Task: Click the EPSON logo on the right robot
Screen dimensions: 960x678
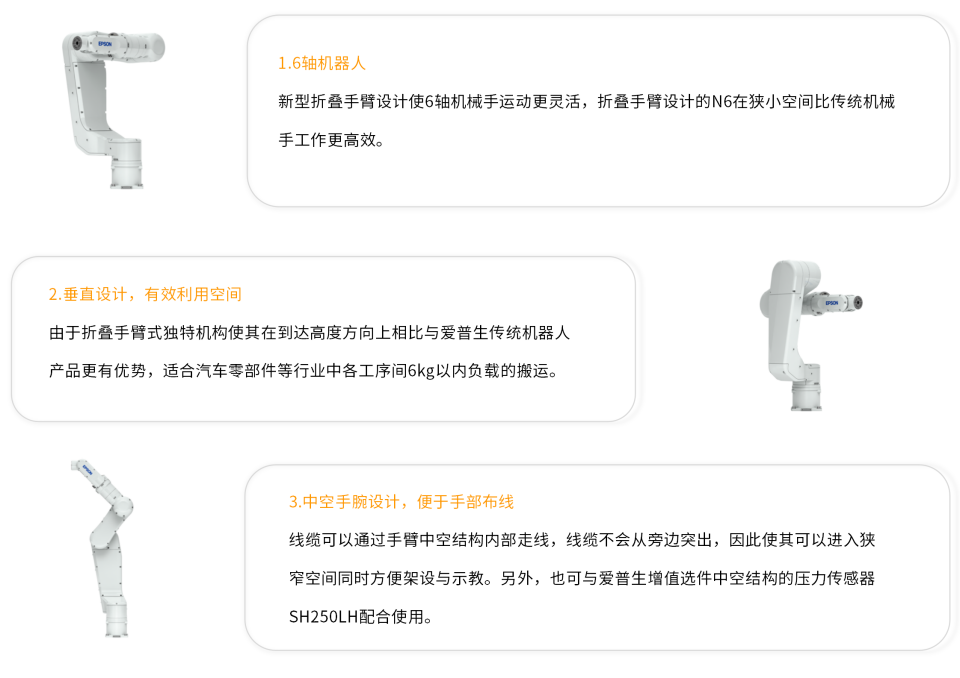Action: [832, 301]
